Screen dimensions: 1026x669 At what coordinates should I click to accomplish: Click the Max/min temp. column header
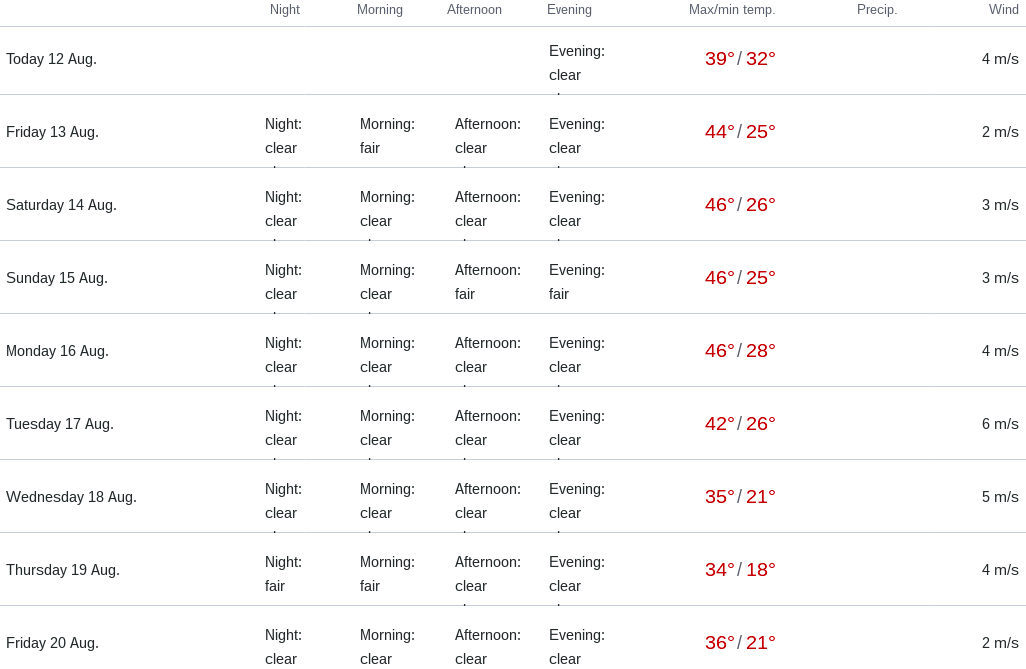point(732,10)
